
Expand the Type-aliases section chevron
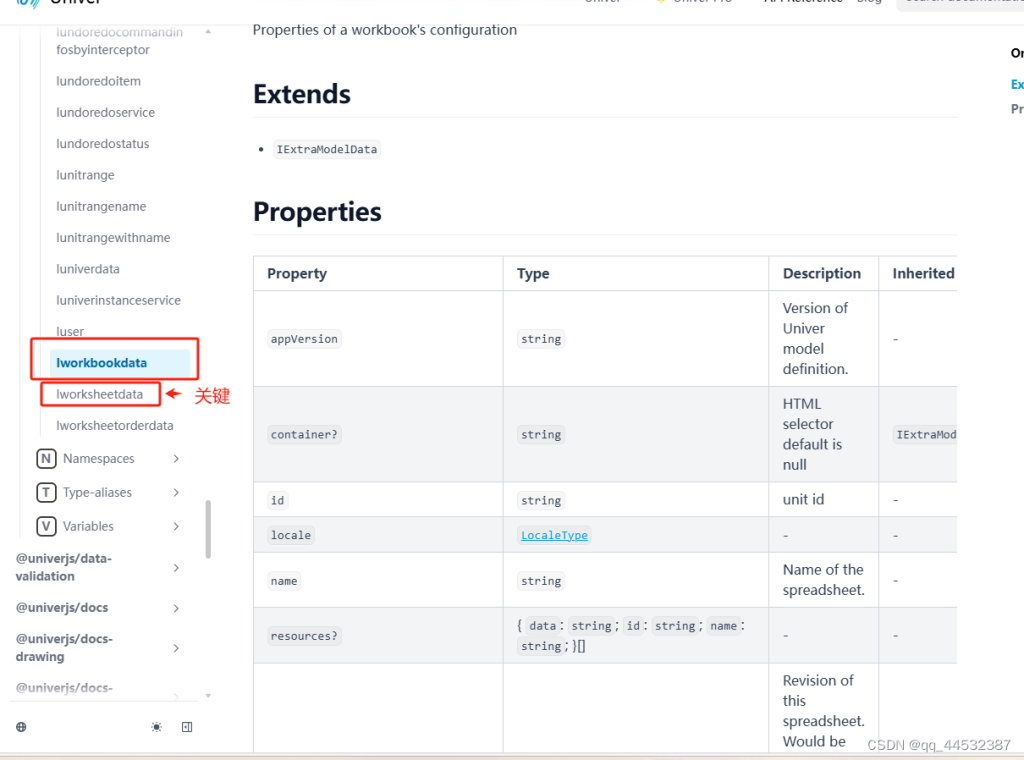point(176,493)
